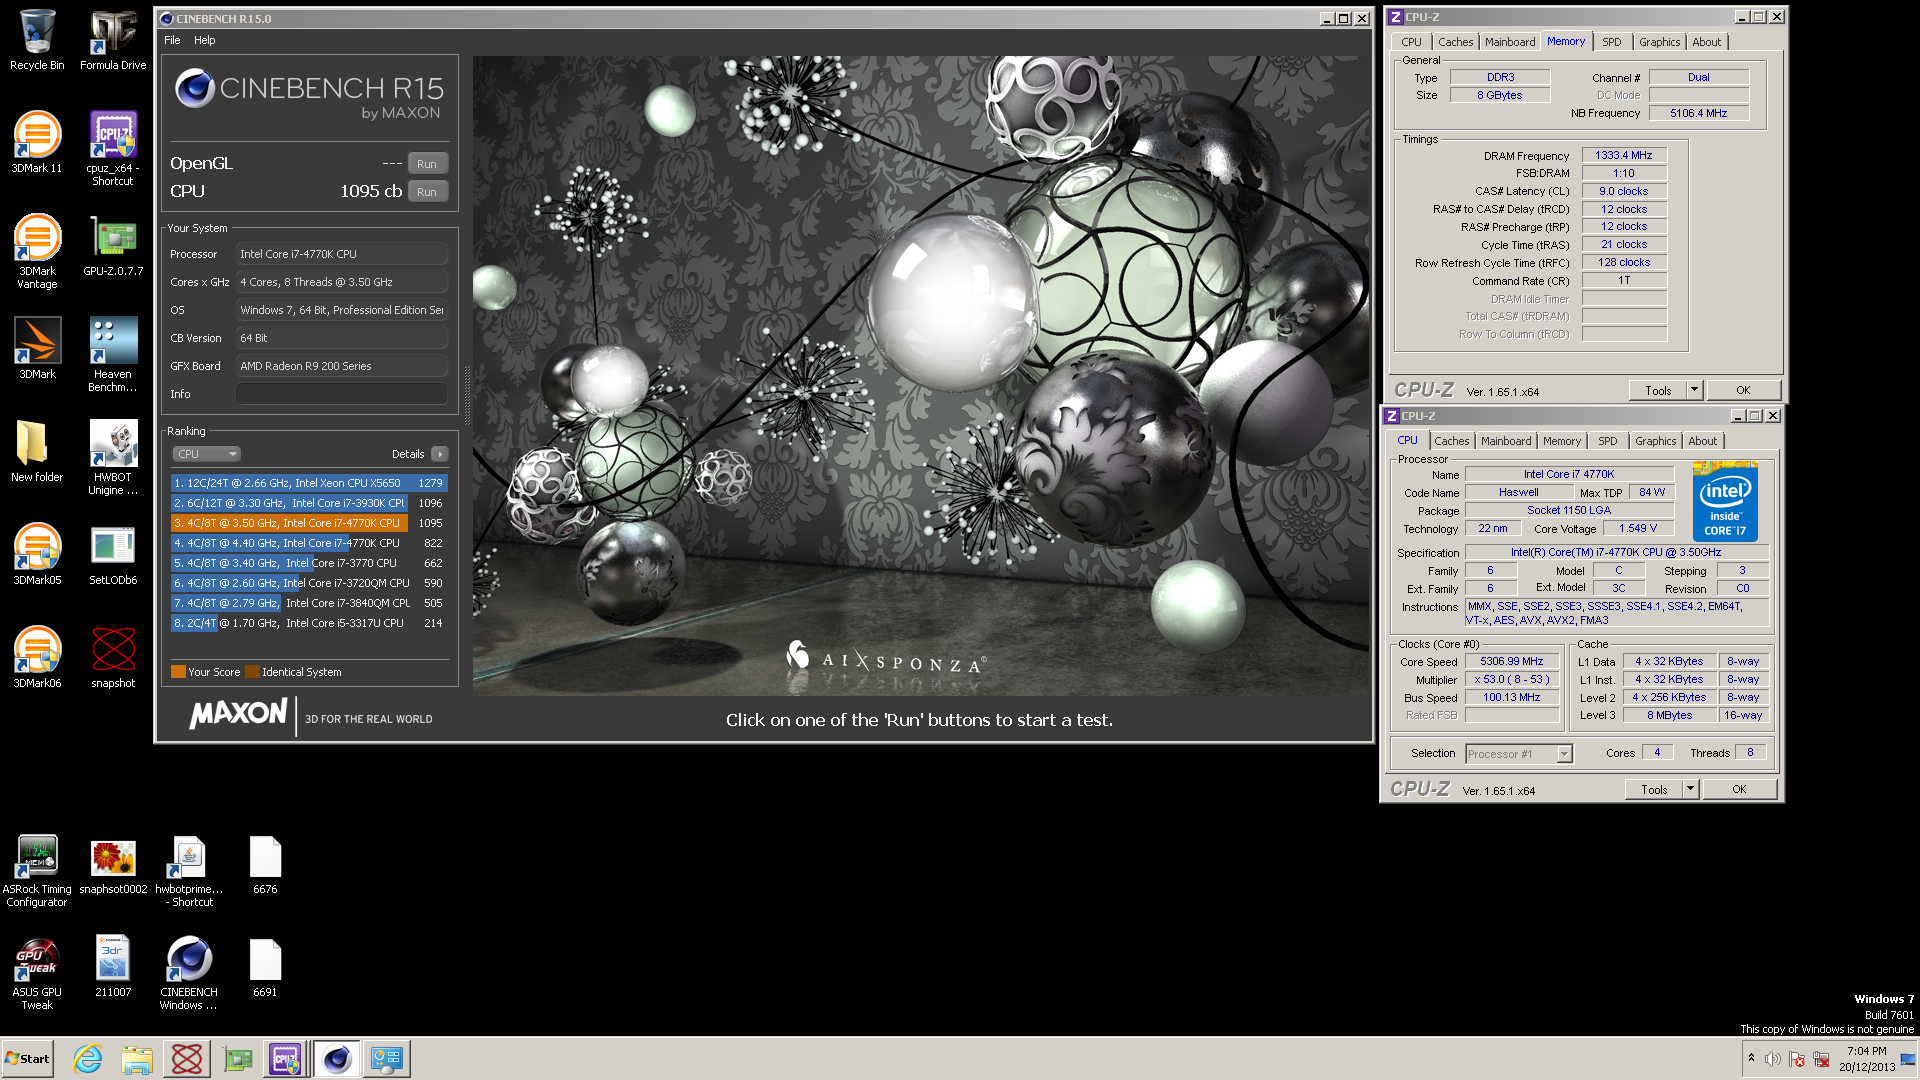The image size is (1920, 1080).
Task: Launch 3DMark Vantage desktop icon
Action: (x=37, y=251)
